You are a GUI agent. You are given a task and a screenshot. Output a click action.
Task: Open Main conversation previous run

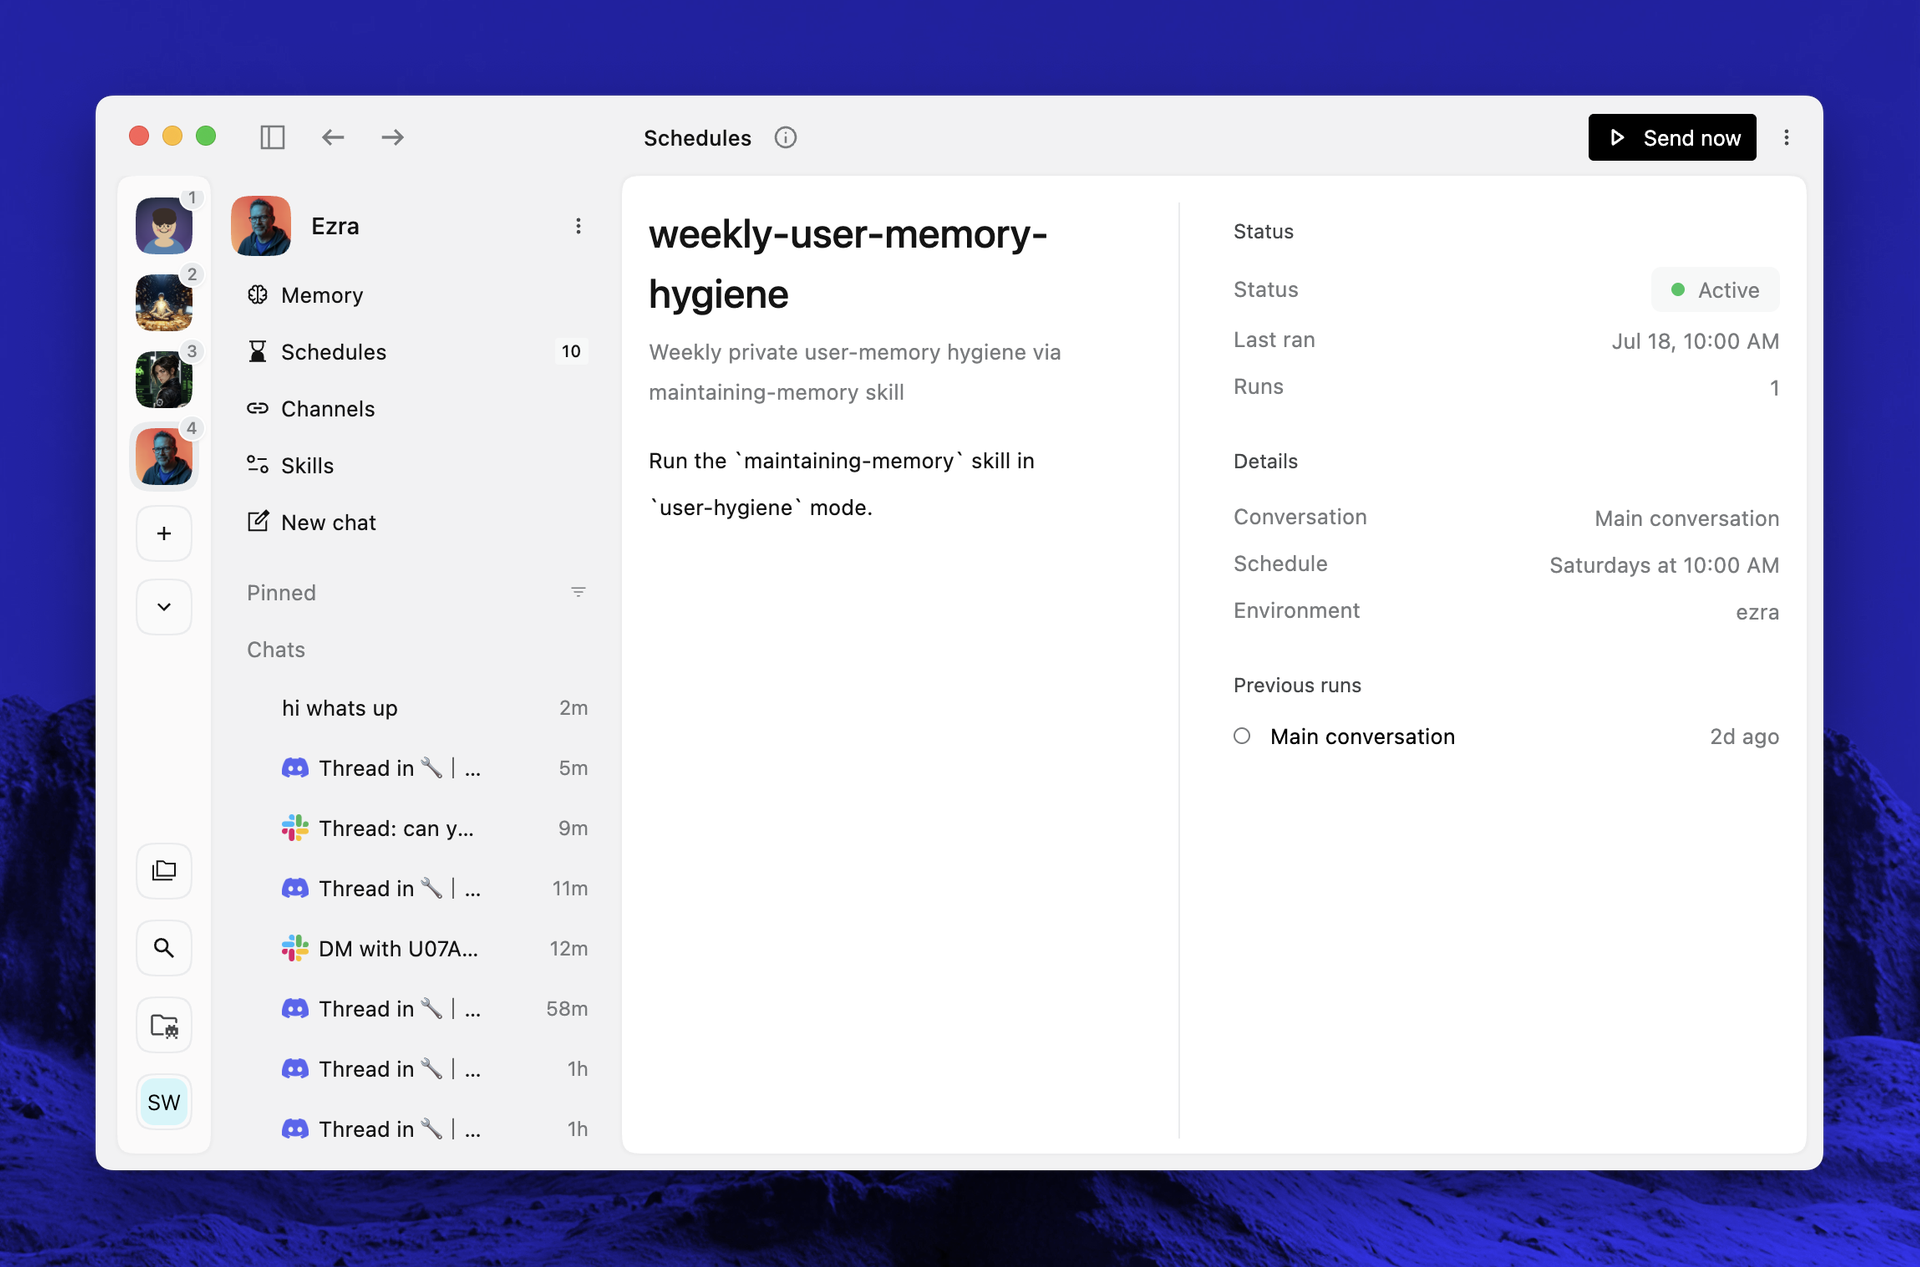(x=1506, y=737)
